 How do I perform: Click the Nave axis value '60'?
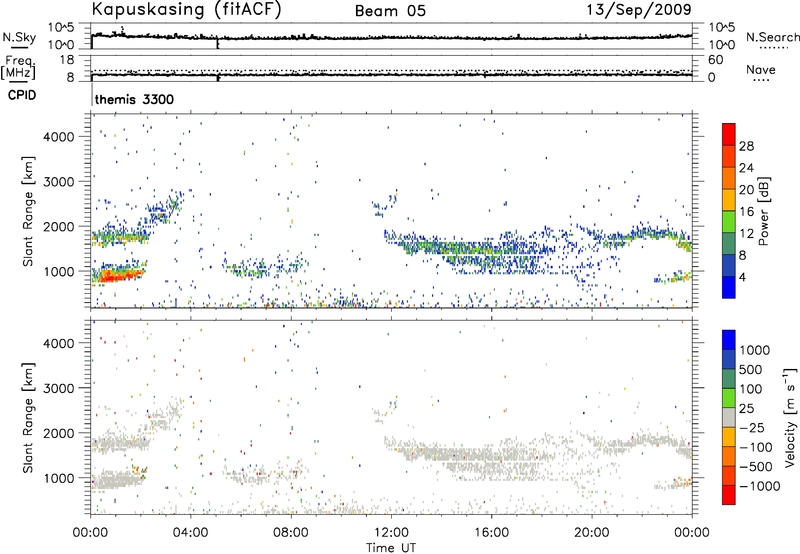pyautogui.click(x=715, y=60)
